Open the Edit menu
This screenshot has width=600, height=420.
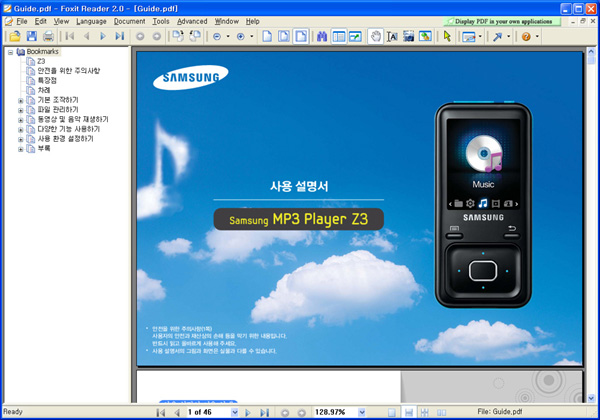[41, 21]
